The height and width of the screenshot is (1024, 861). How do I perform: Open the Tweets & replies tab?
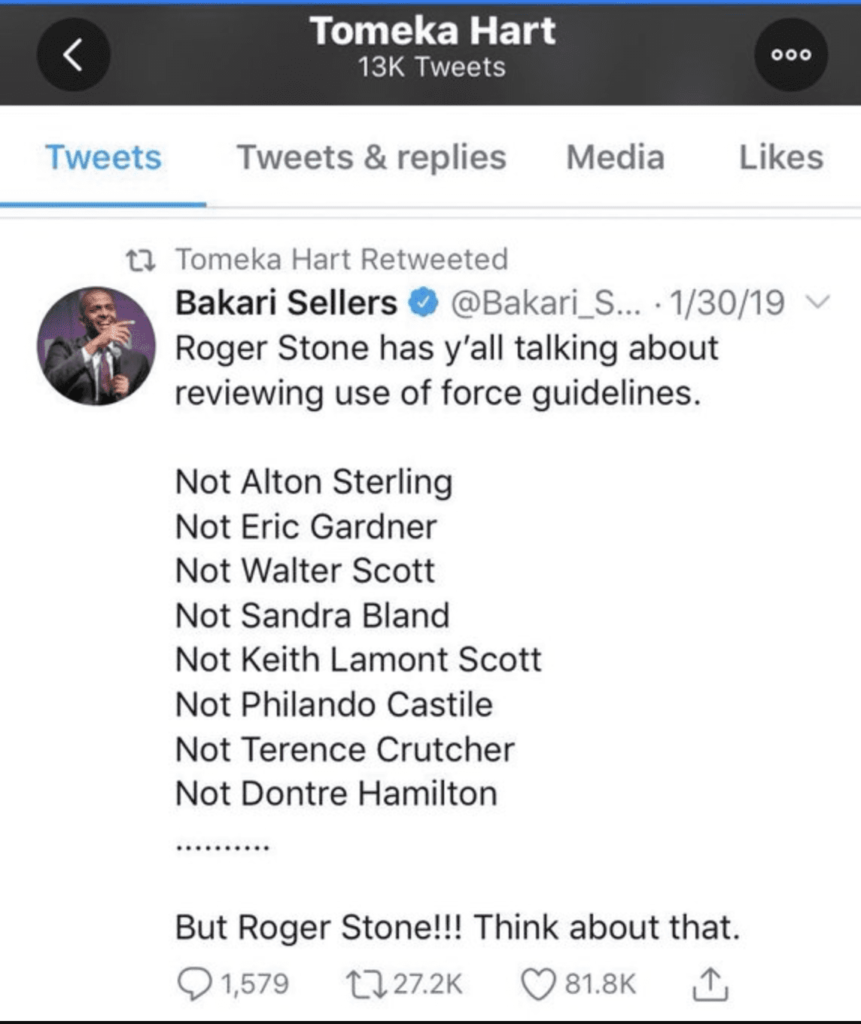pyautogui.click(x=371, y=158)
